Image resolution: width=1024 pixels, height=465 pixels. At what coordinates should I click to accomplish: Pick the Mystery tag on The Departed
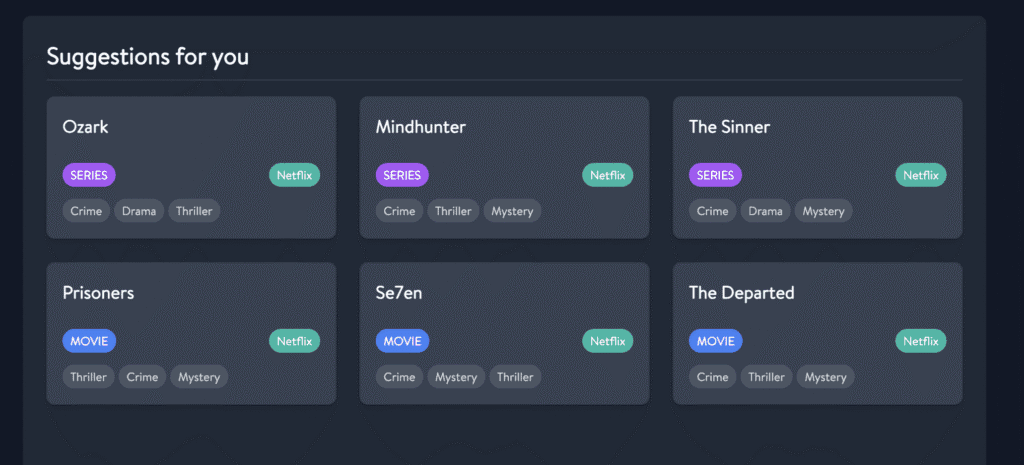point(825,377)
